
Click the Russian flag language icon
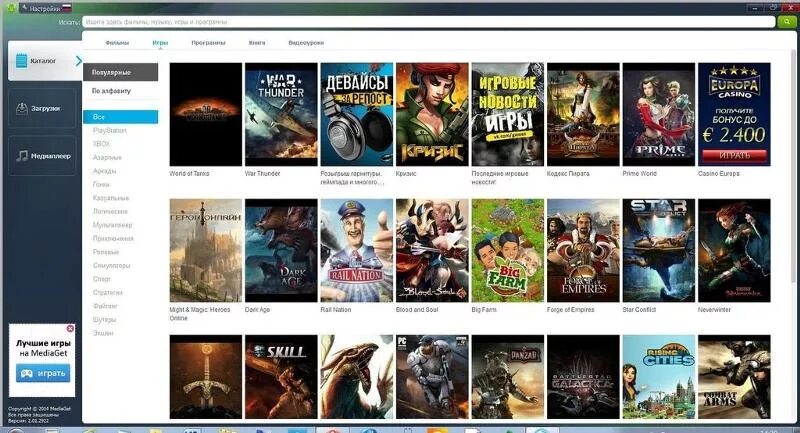67,8
